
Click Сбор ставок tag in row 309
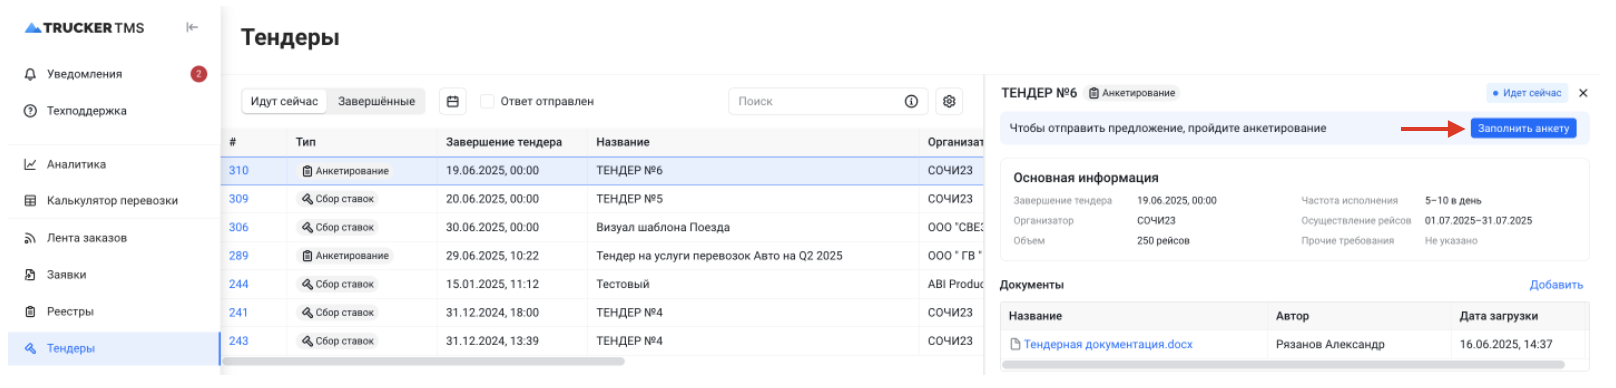point(338,199)
